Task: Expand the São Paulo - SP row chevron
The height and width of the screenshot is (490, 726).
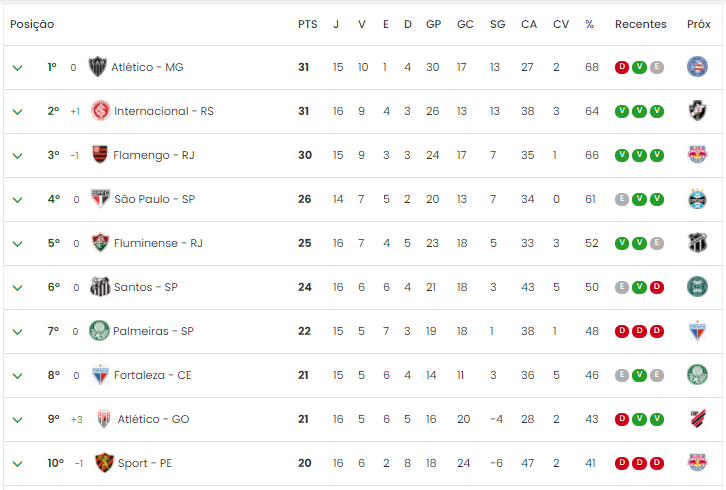Action: coord(18,200)
